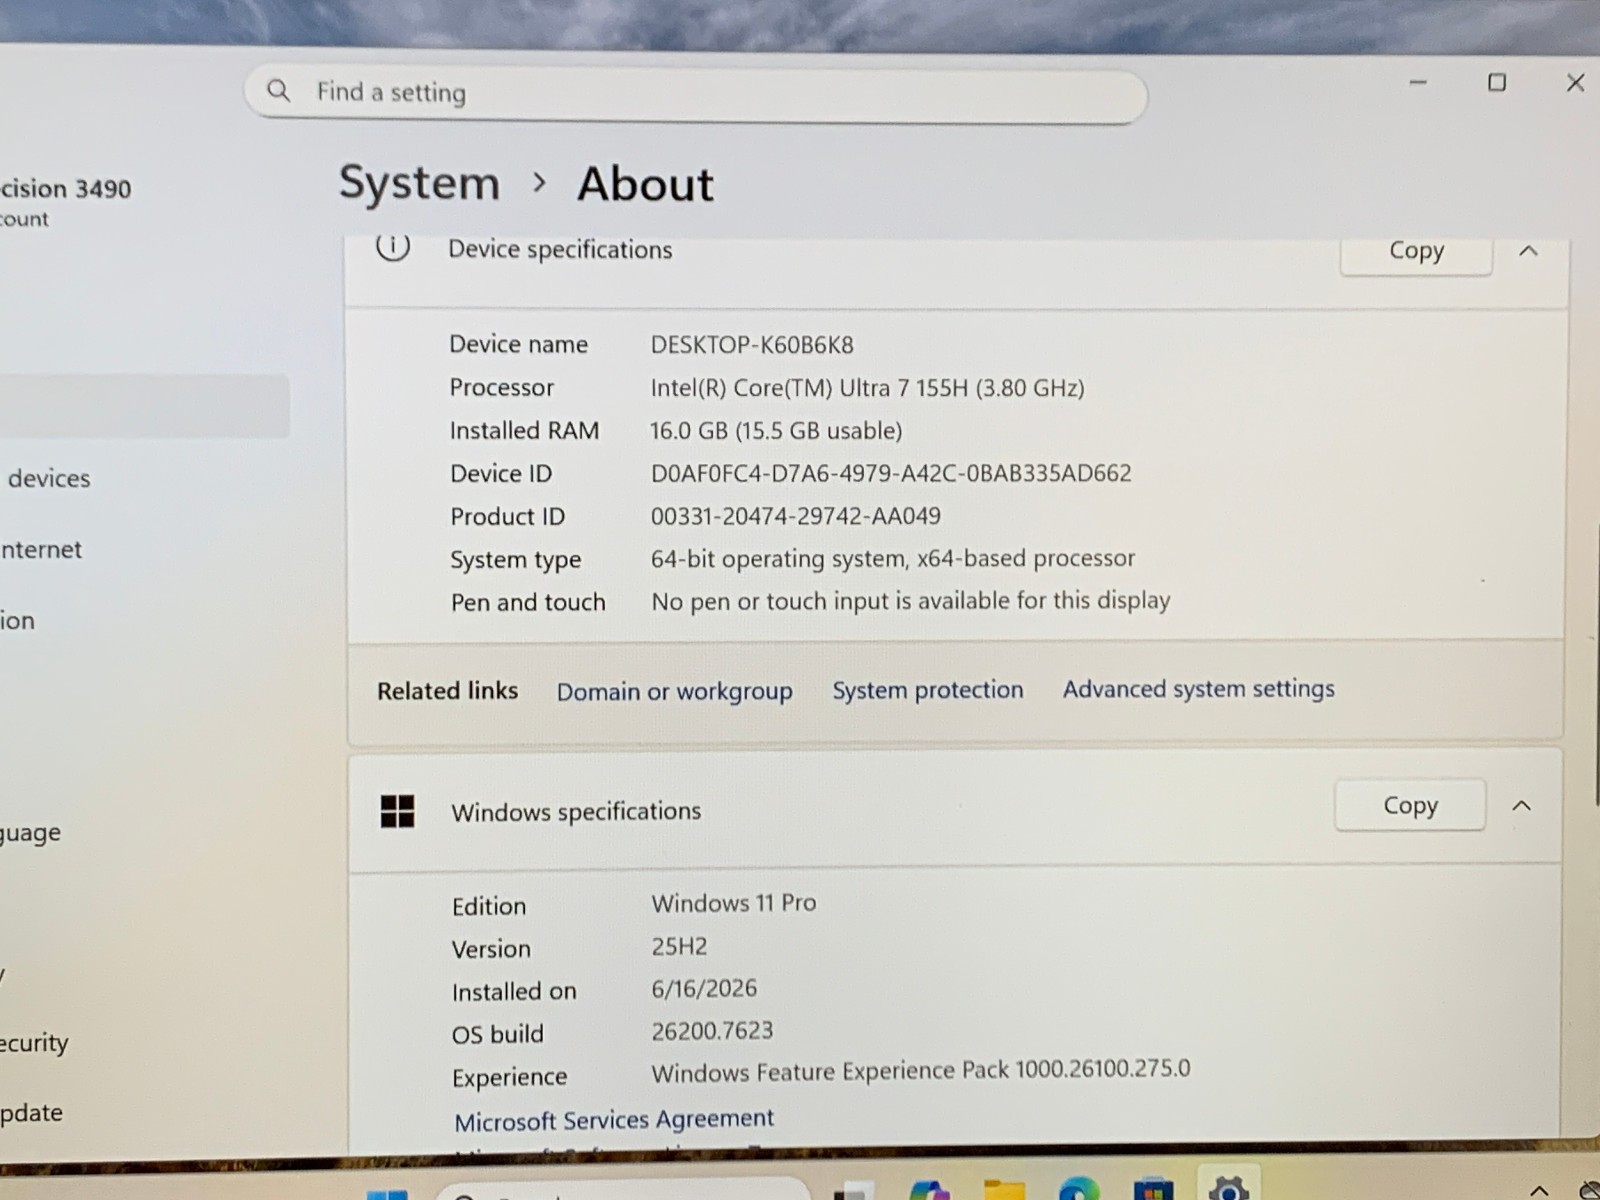Image resolution: width=1600 pixels, height=1200 pixels.
Task: Select the 16.0 GB installed RAM value
Action: coord(776,431)
